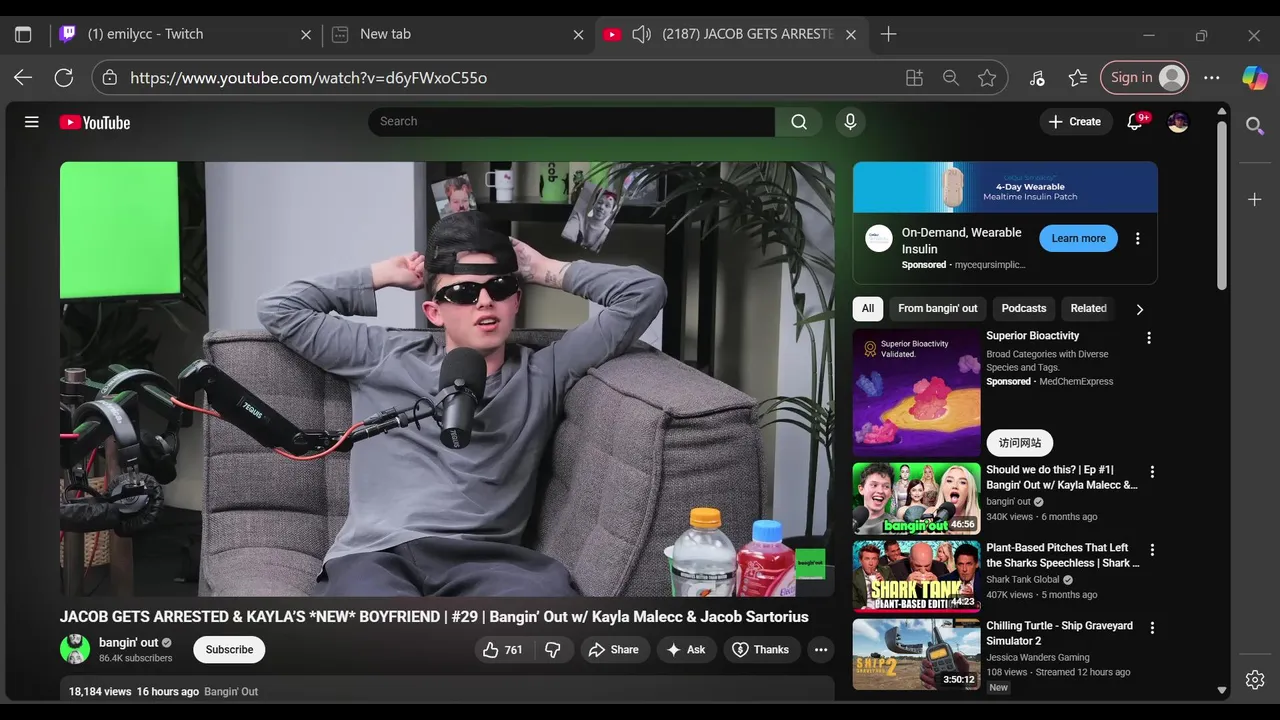Select the 'Podcasts' chip
Screen dimensions: 1280x720
pos(1024,309)
